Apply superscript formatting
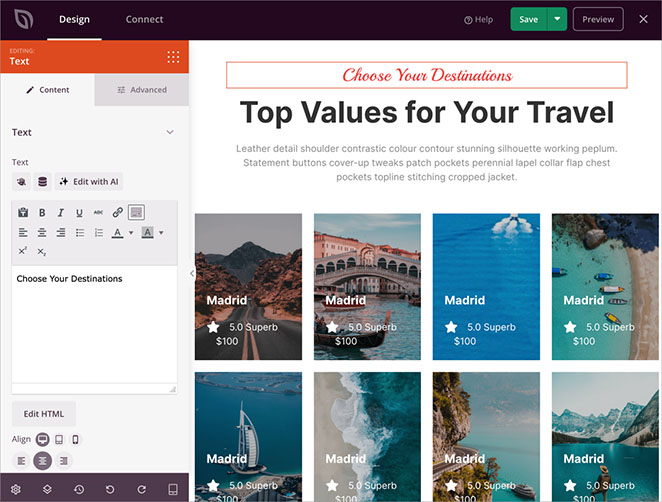 [x=23, y=251]
